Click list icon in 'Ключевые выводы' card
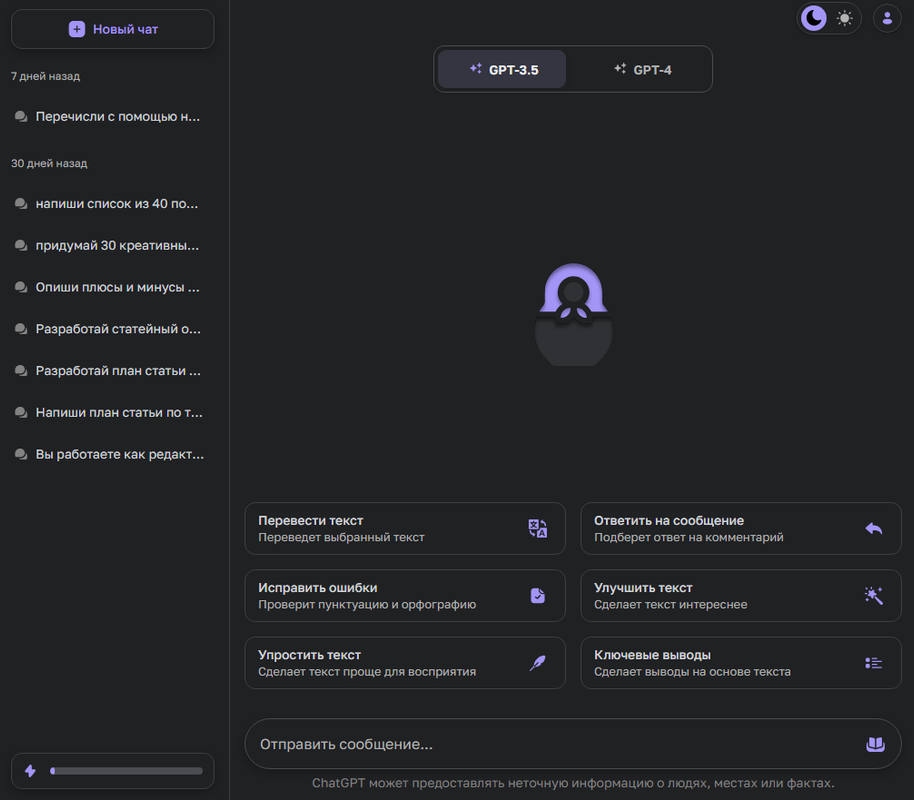This screenshot has height=800, width=914. coord(874,663)
